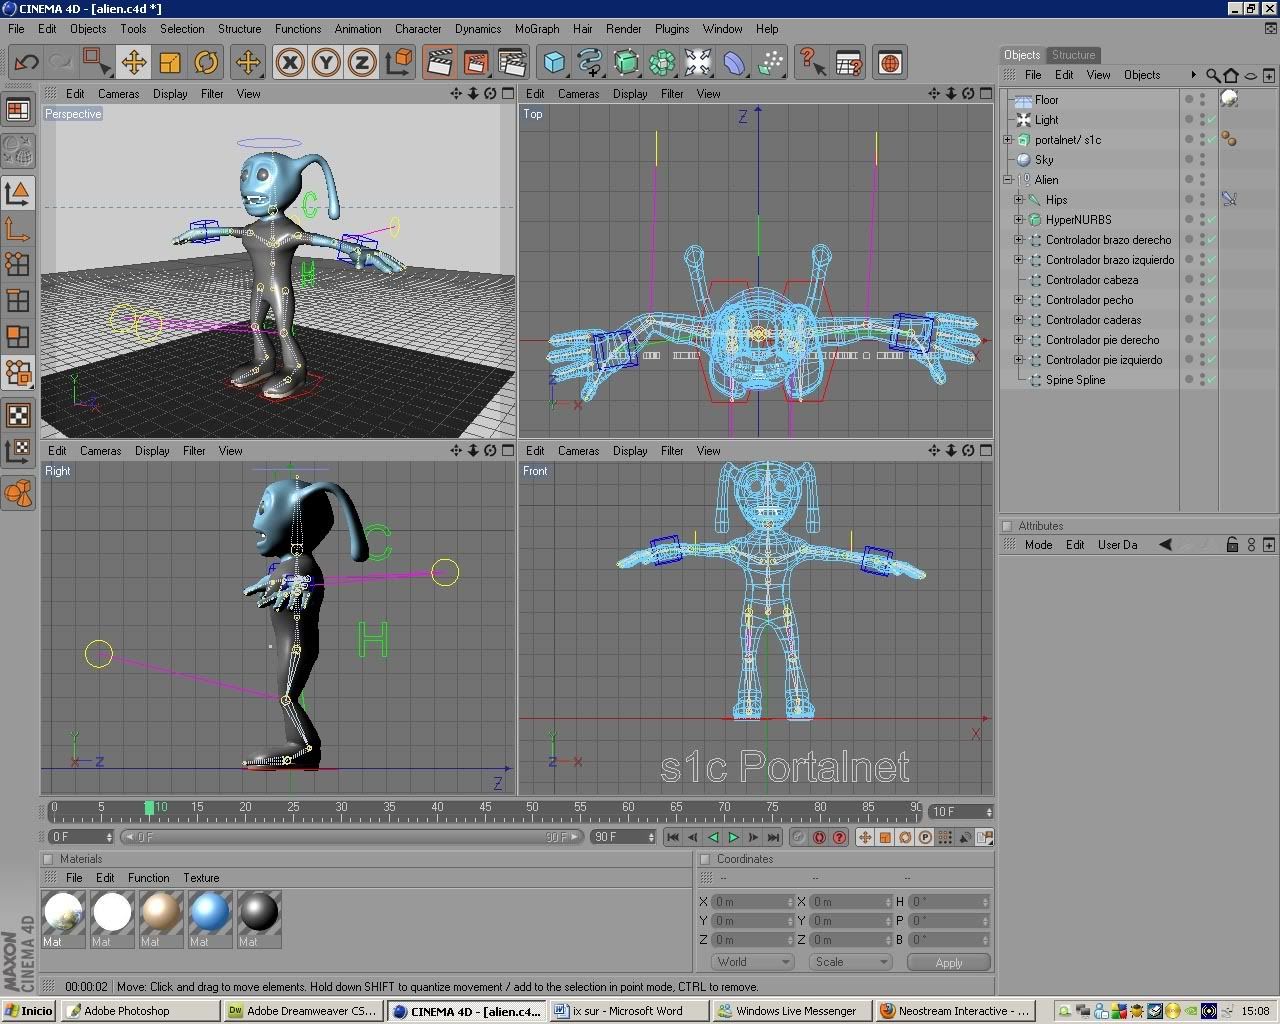
Task: Play the animation forward
Action: click(734, 838)
